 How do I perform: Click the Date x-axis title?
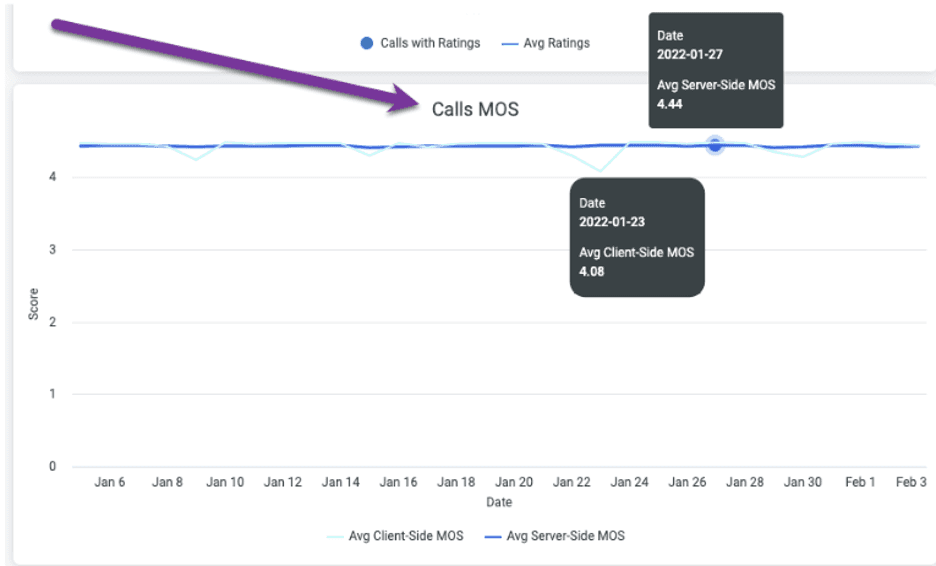[x=500, y=500]
